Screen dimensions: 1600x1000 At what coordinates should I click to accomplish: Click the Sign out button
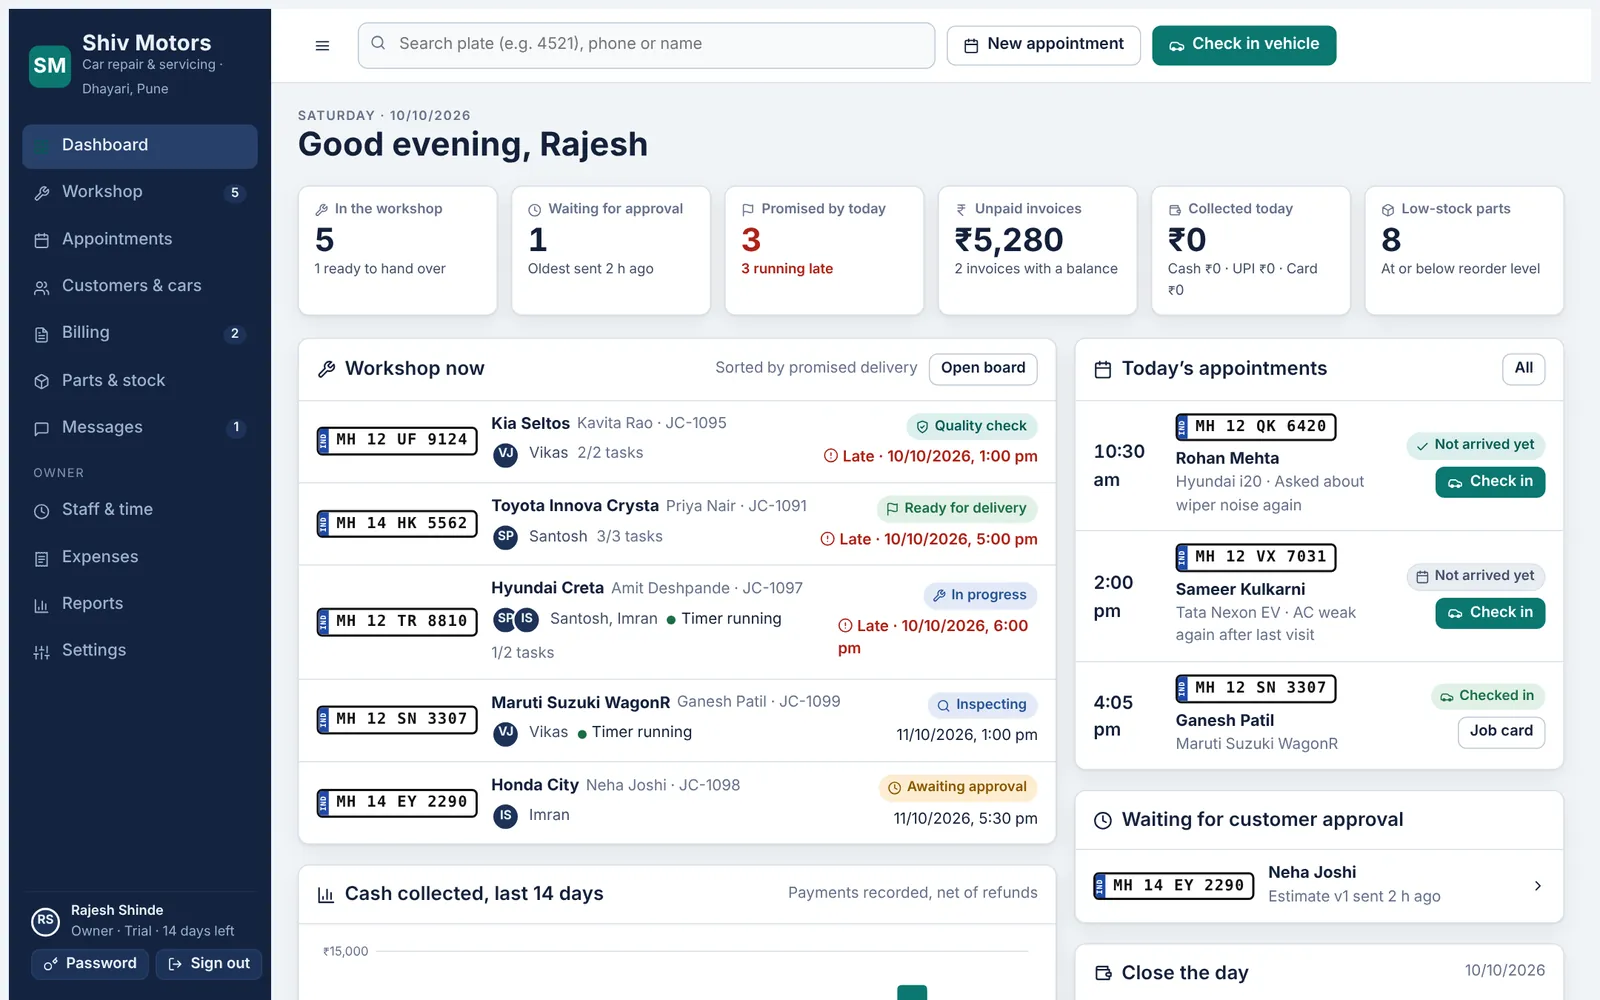pos(208,964)
